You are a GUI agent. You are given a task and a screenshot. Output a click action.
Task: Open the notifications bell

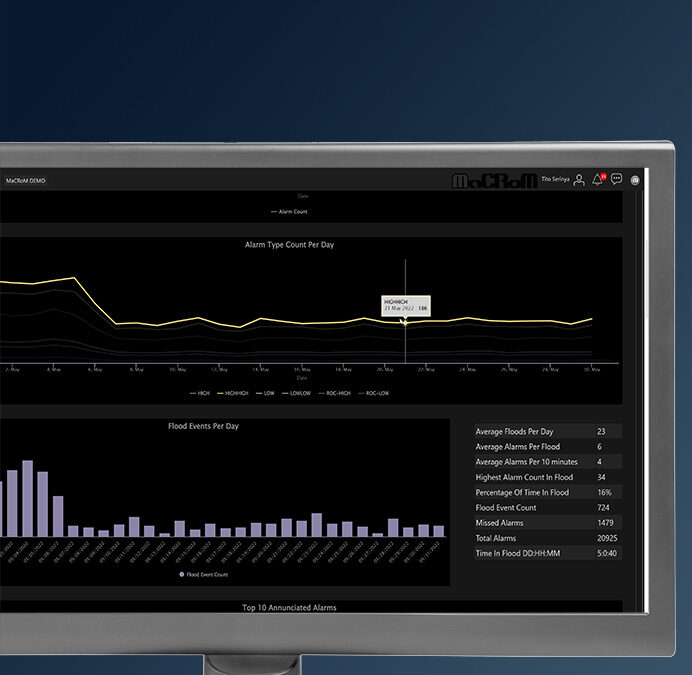click(x=597, y=180)
